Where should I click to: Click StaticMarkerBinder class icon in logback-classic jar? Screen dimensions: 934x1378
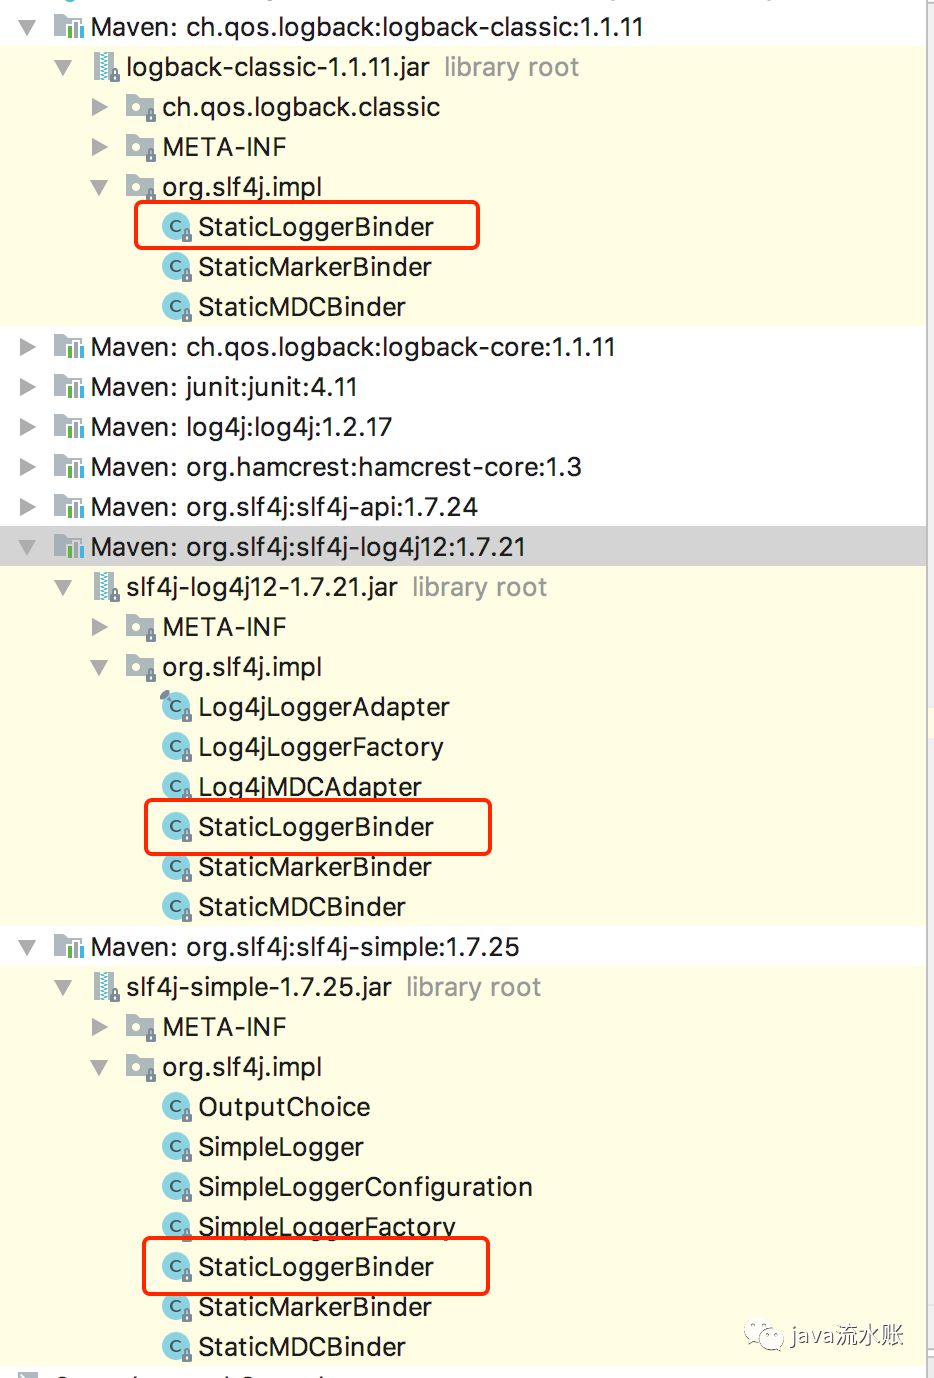[177, 268]
